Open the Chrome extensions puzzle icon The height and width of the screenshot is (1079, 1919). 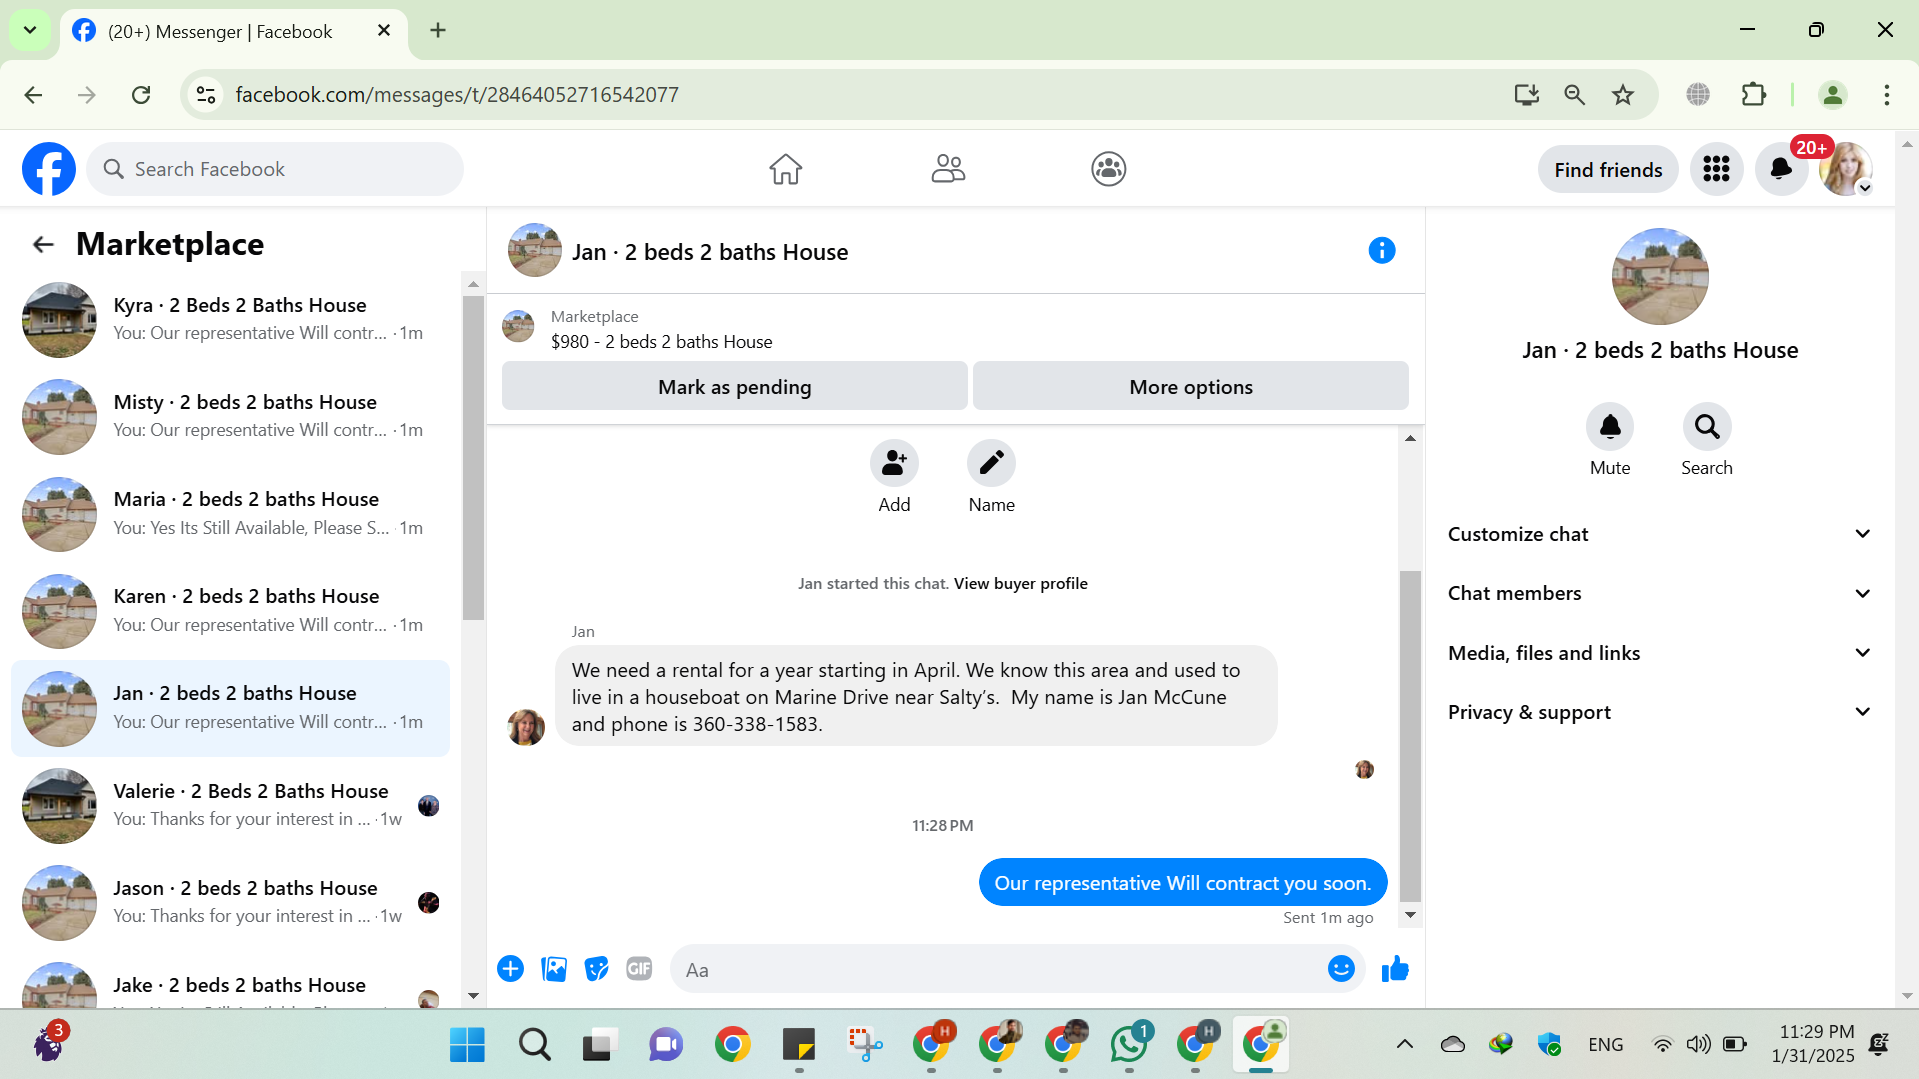pyautogui.click(x=1754, y=95)
